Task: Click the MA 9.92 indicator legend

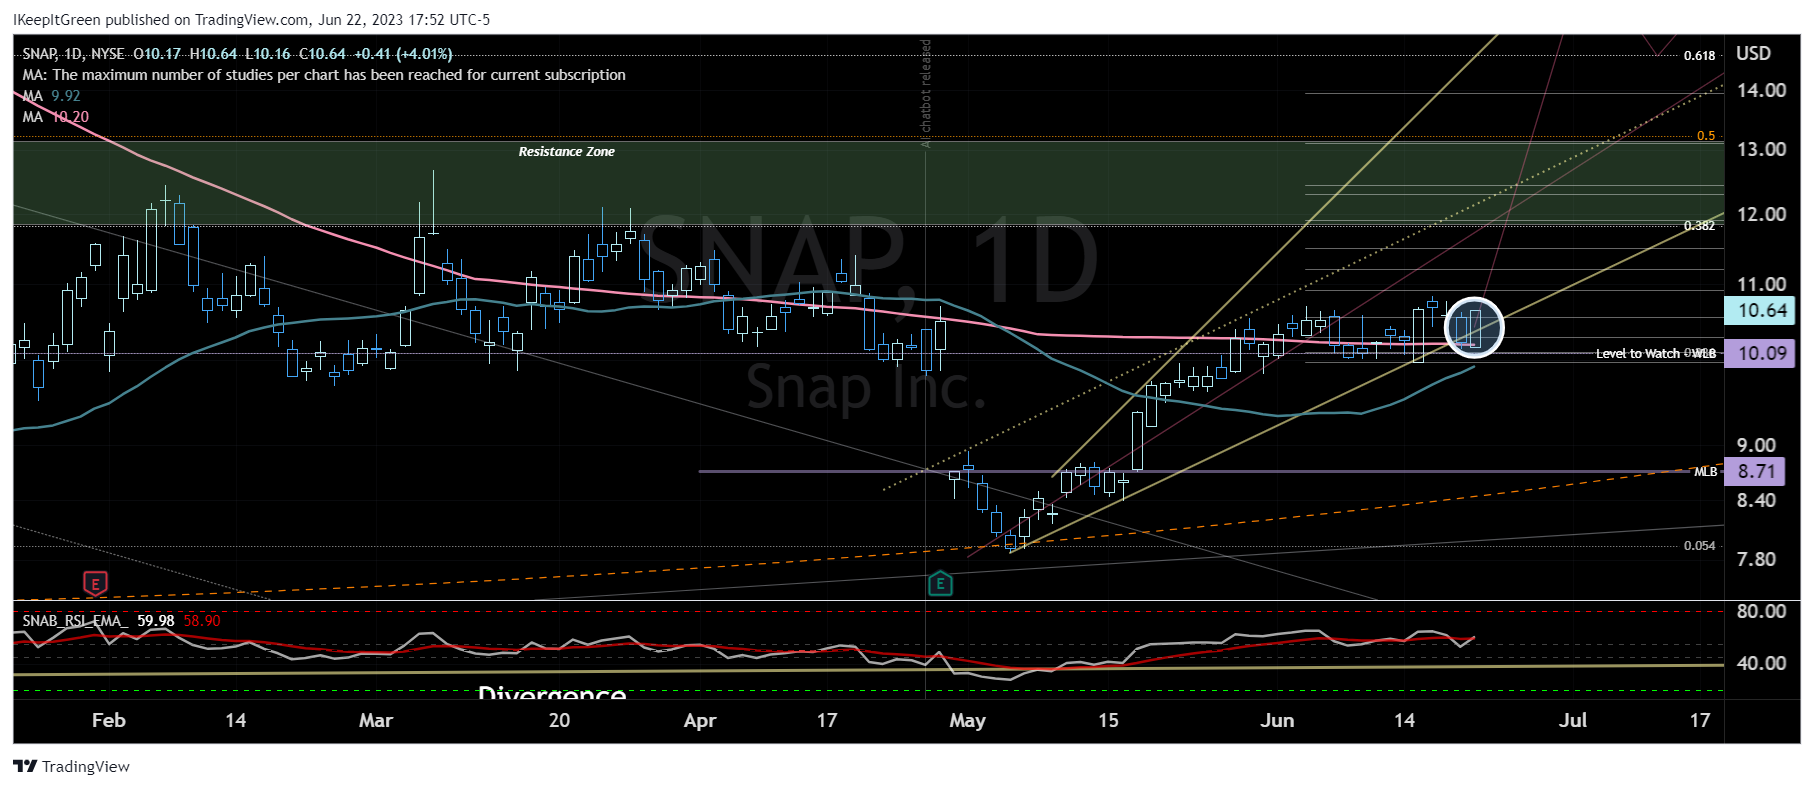Action: click(51, 96)
